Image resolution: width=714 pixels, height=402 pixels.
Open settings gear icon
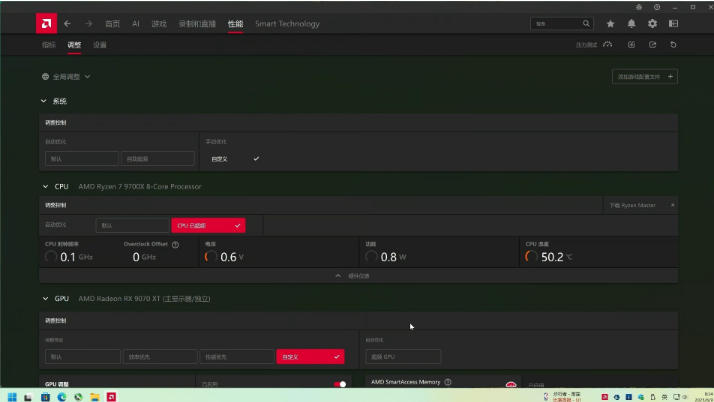[x=652, y=24]
